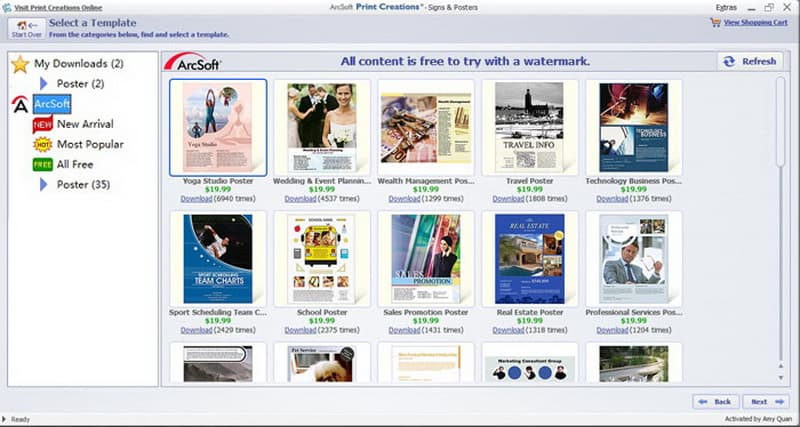The height and width of the screenshot is (427, 800).
Task: Download the Wedding & Event Planning poster
Action: [301, 199]
